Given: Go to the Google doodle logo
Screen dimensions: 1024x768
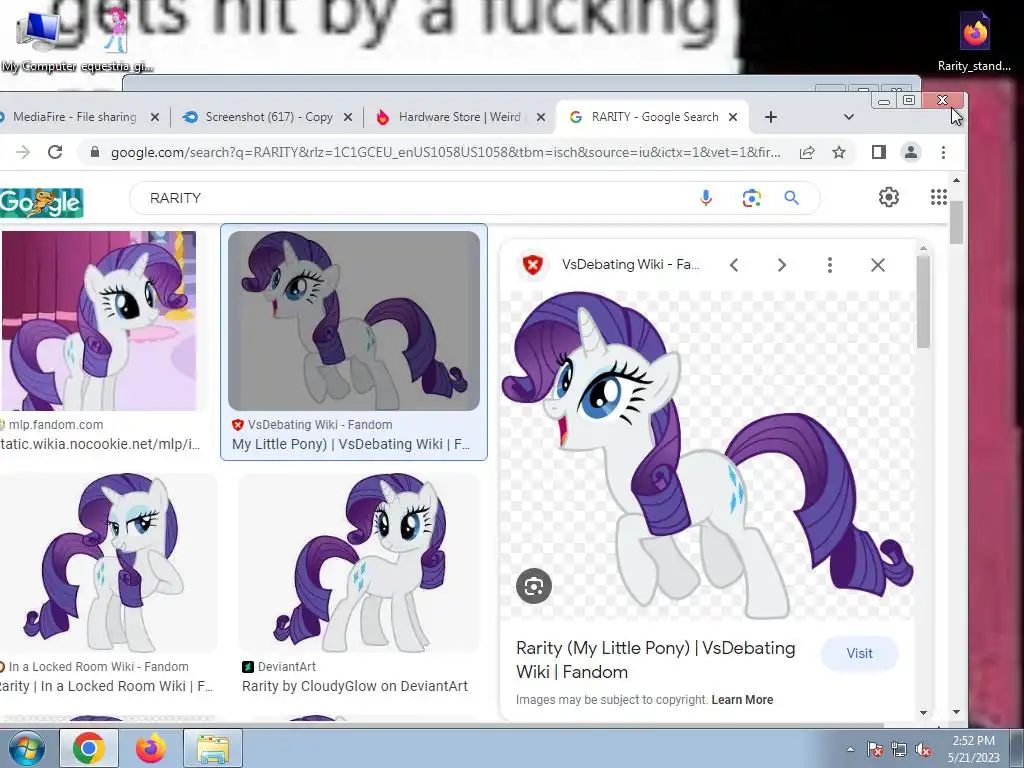Looking at the screenshot, I should tap(41, 202).
